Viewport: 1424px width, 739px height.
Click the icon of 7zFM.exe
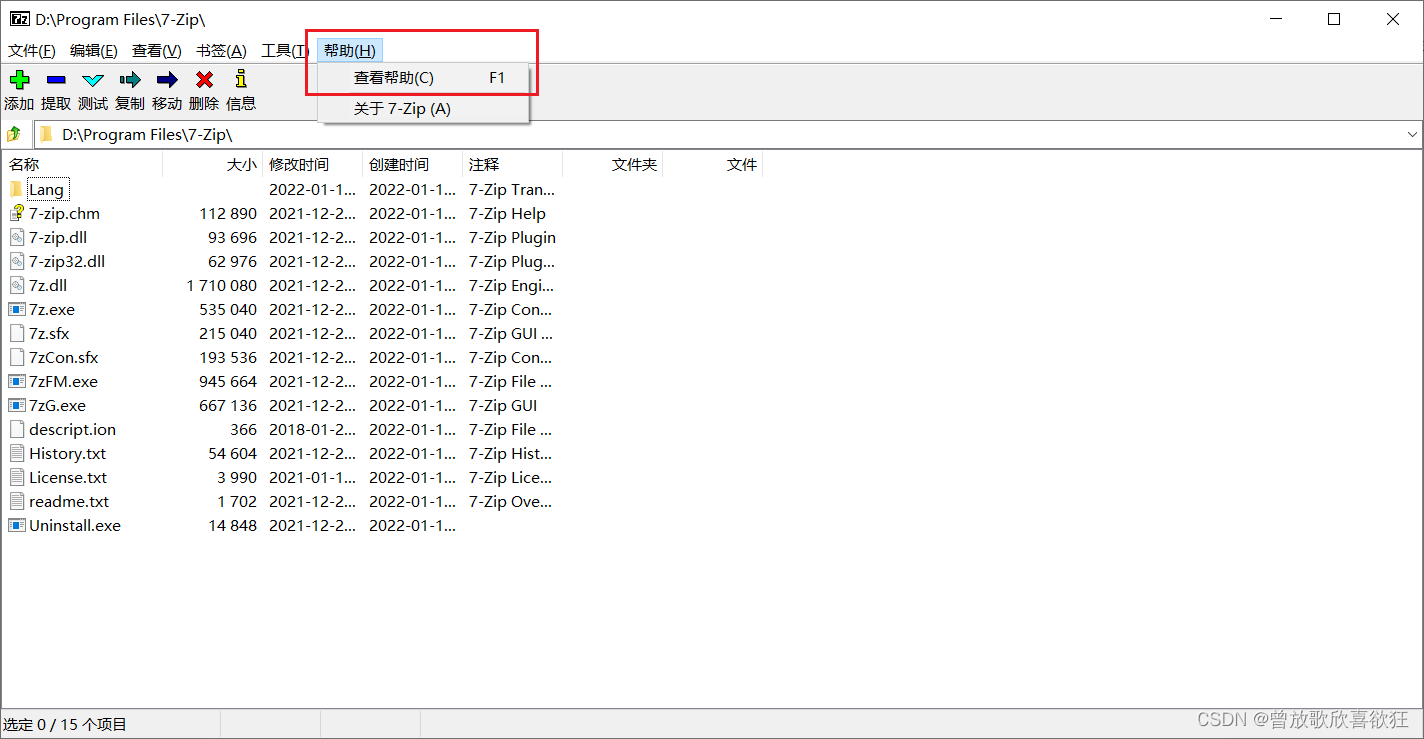(17, 381)
